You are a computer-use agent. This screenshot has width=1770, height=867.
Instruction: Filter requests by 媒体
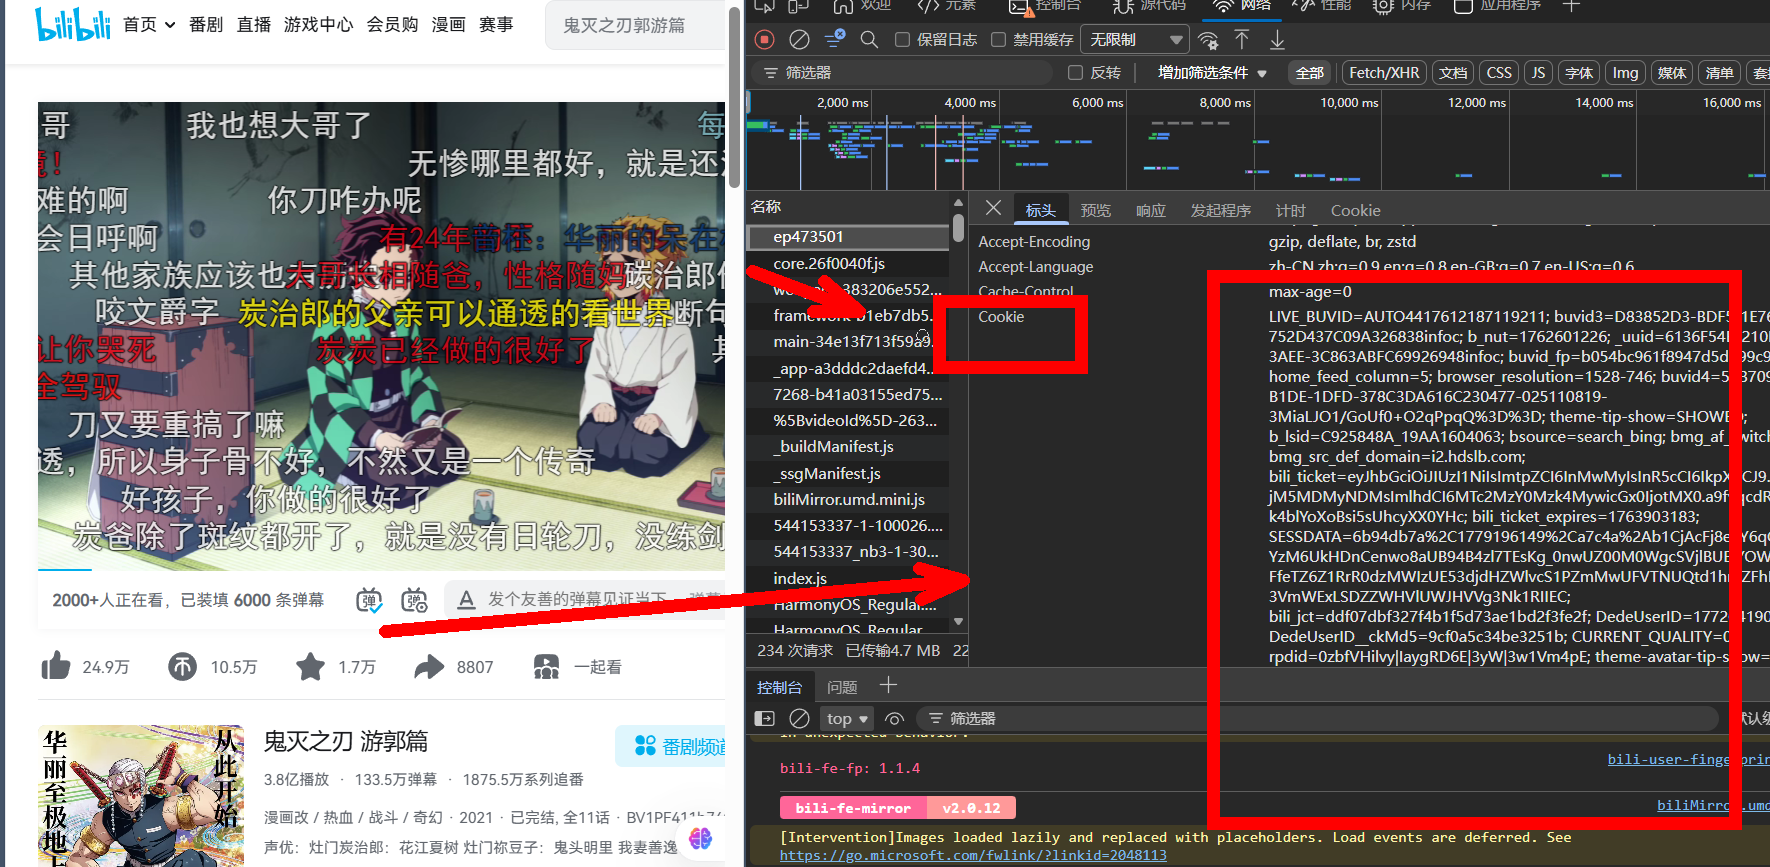(1672, 73)
